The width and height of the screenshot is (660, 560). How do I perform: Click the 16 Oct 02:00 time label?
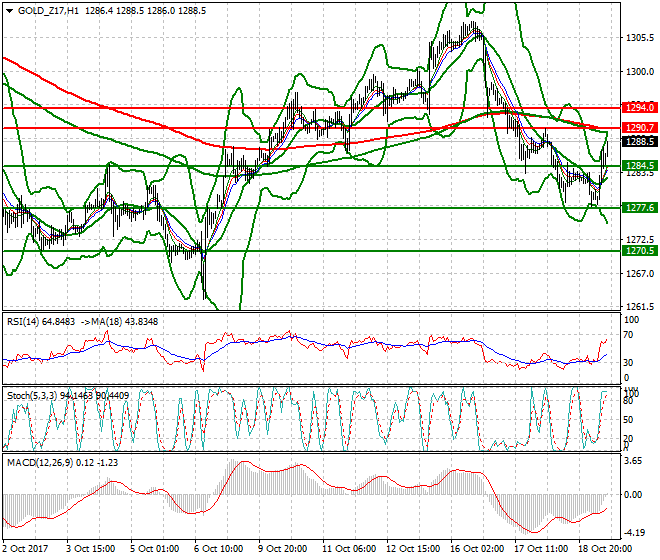[477, 549]
